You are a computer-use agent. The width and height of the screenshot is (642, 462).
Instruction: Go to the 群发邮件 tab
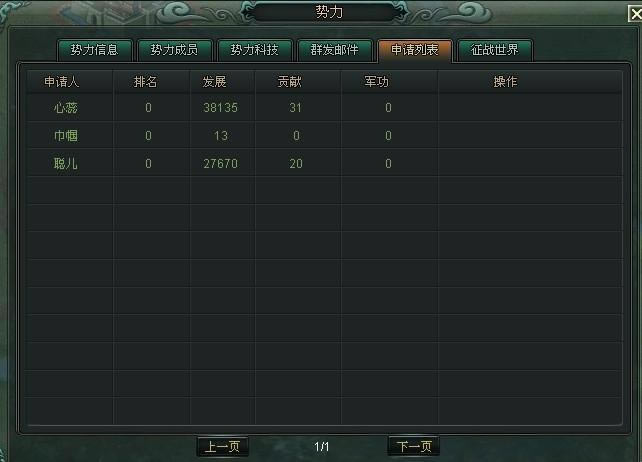[335, 50]
